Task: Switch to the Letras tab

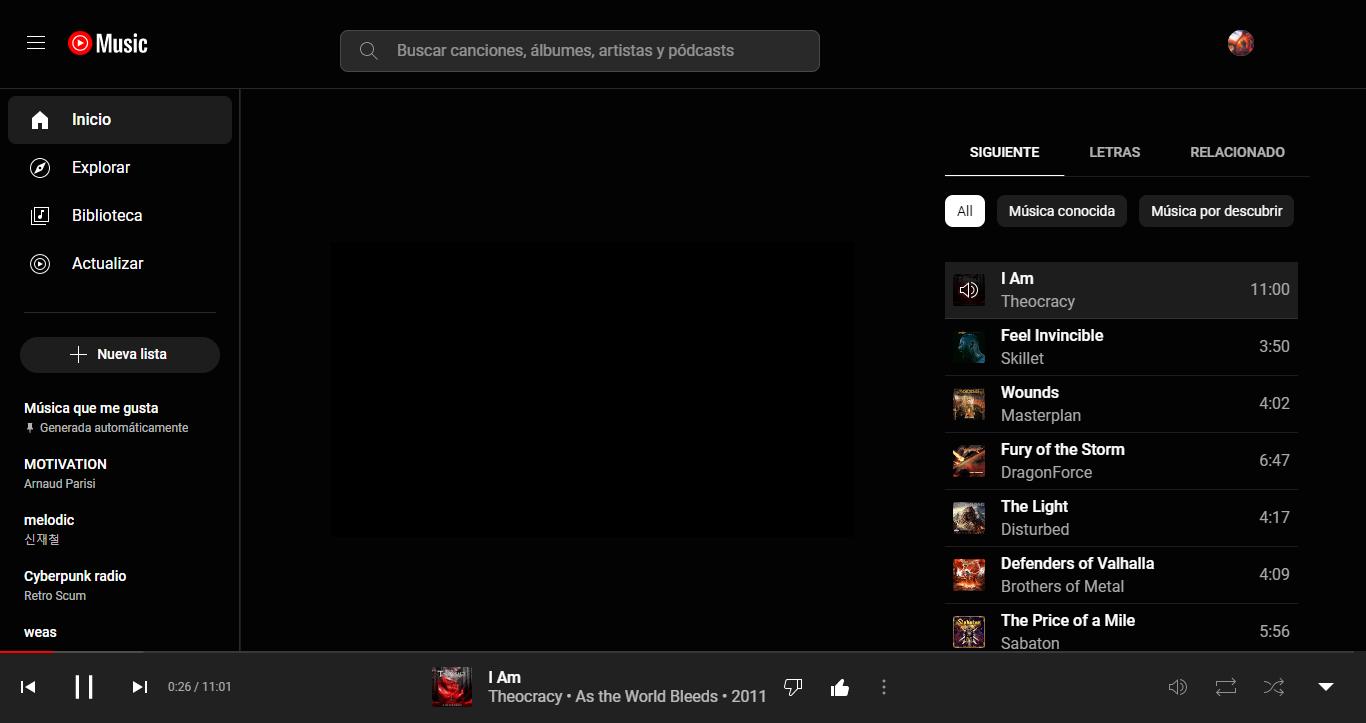Action: coord(1115,152)
